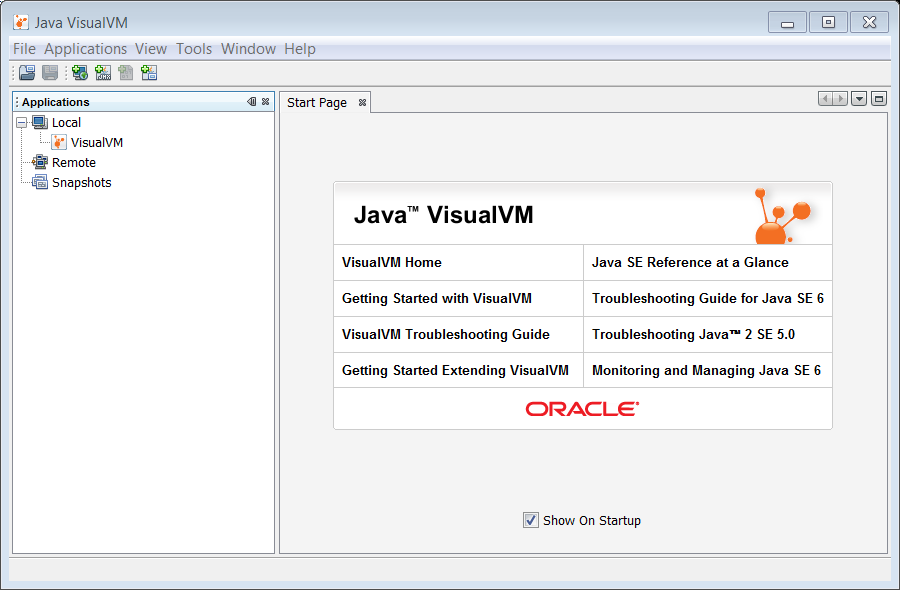Image resolution: width=900 pixels, height=590 pixels.
Task: Select the Local tree label
Action: 67,122
